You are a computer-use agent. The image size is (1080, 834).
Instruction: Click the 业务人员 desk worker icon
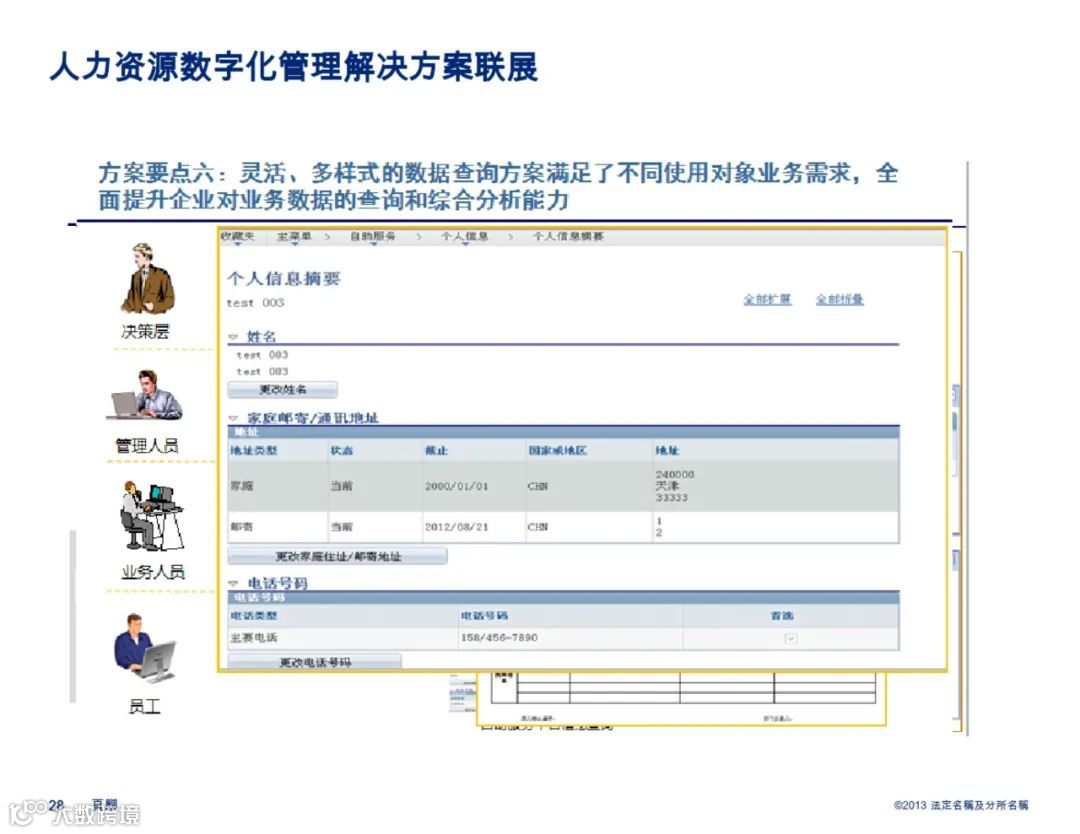tap(152, 515)
